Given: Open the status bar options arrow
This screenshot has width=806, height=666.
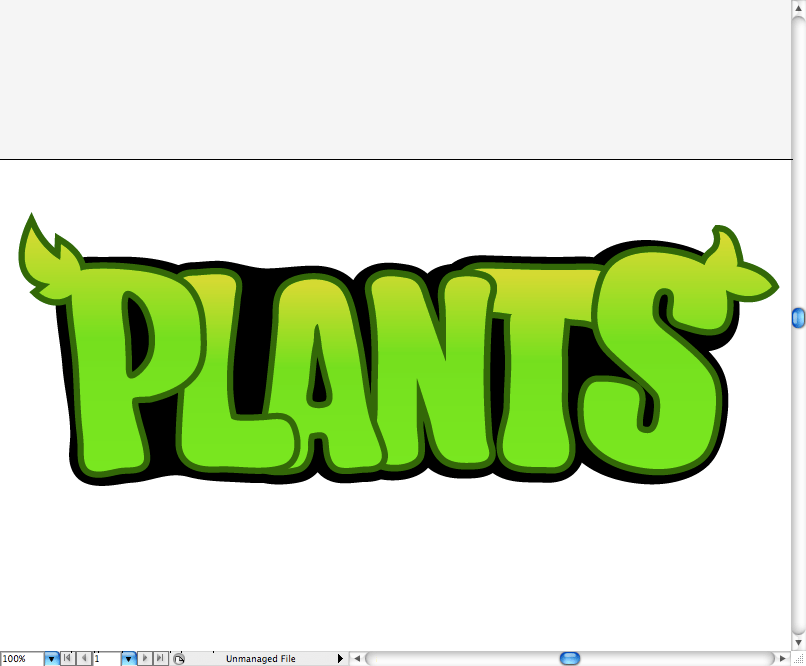Looking at the screenshot, I should pos(340,659).
